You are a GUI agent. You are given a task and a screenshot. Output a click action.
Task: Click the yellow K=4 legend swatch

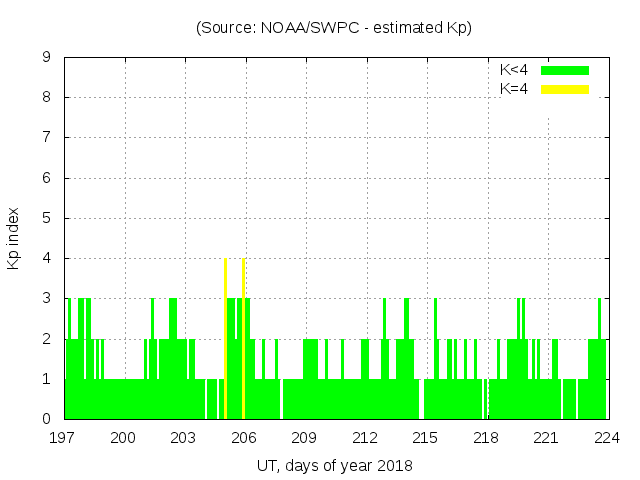pyautogui.click(x=565, y=89)
